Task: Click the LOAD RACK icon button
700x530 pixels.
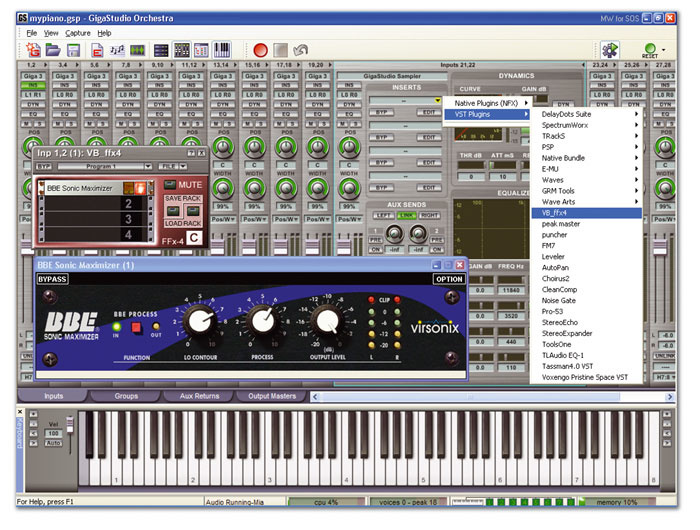Action: coord(193,211)
